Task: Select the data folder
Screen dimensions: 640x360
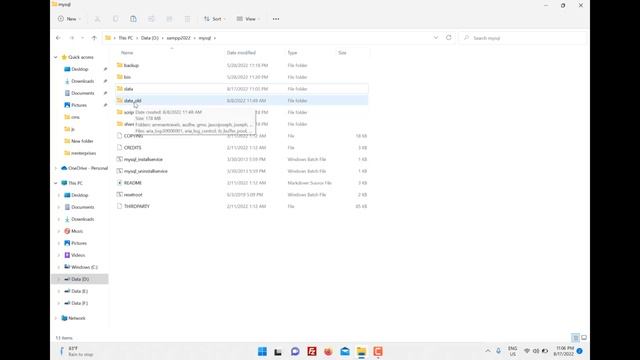Action: pos(242,89)
